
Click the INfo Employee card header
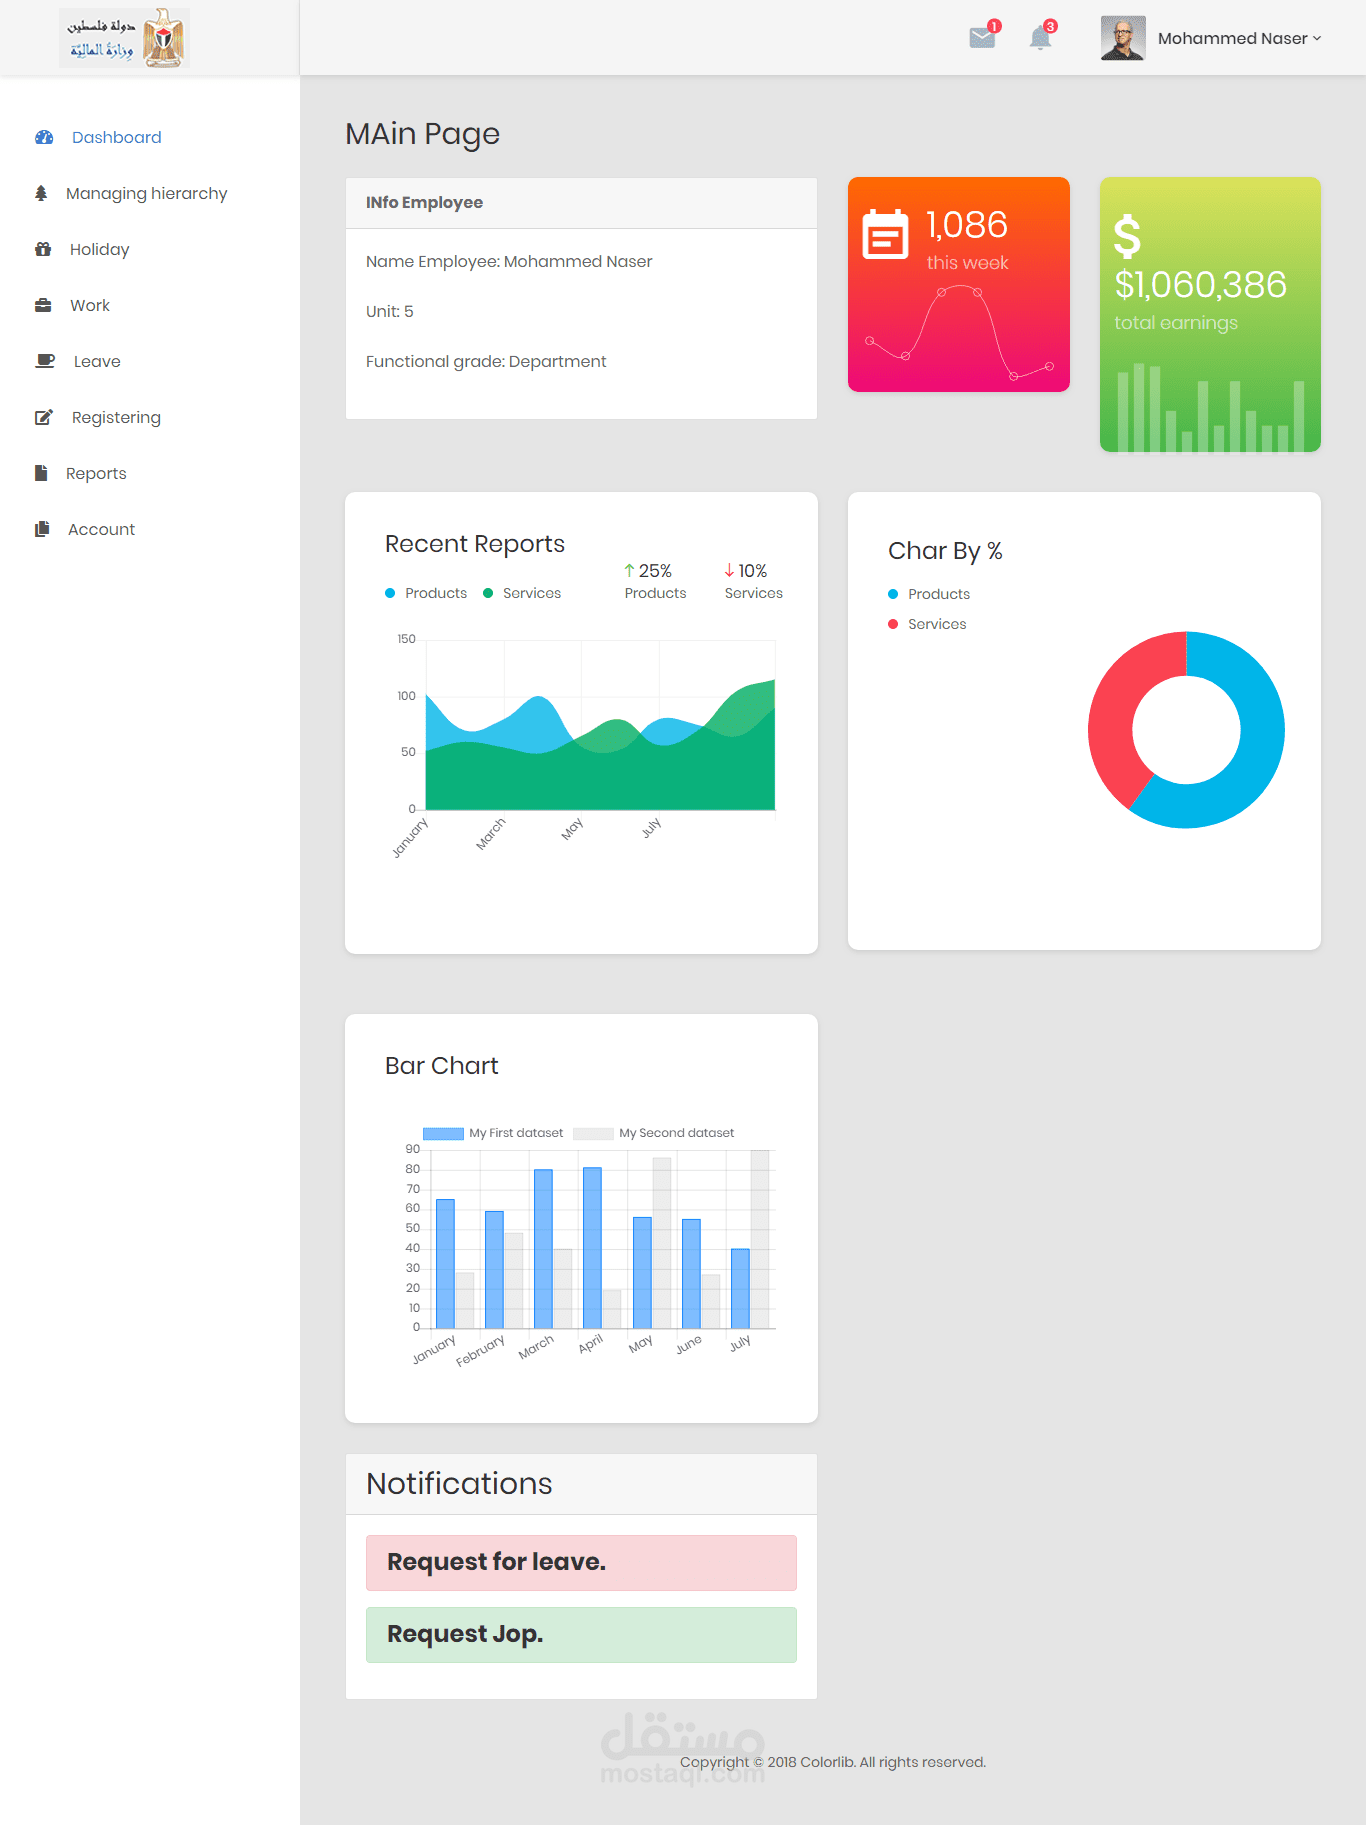[x=581, y=203]
